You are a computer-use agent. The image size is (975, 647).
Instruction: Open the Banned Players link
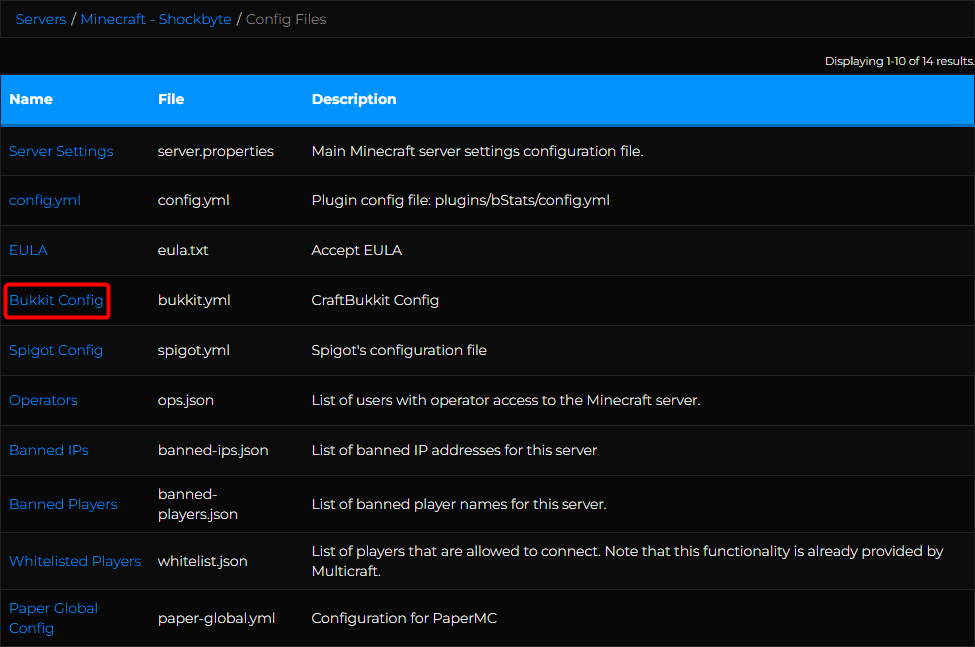[63, 504]
